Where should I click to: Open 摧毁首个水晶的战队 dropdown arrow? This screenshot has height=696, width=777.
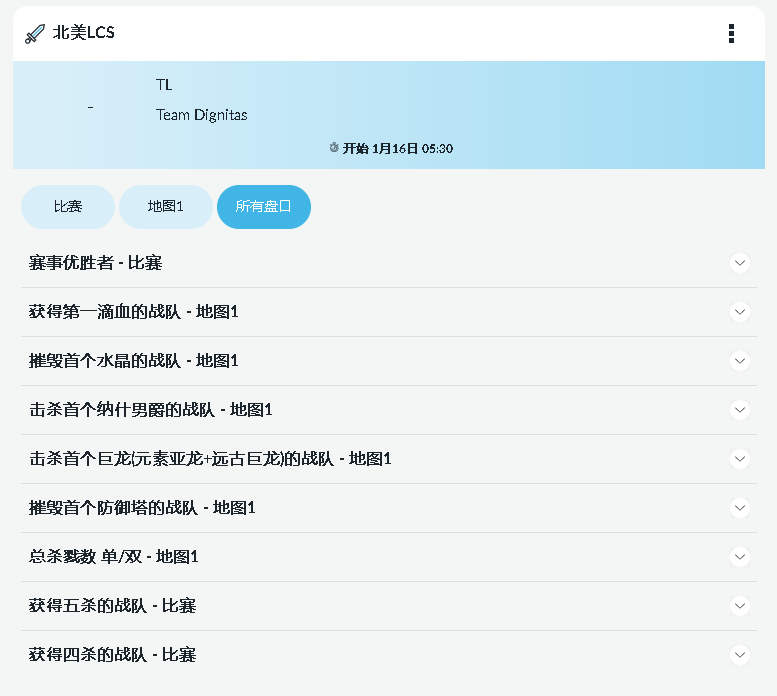740,361
